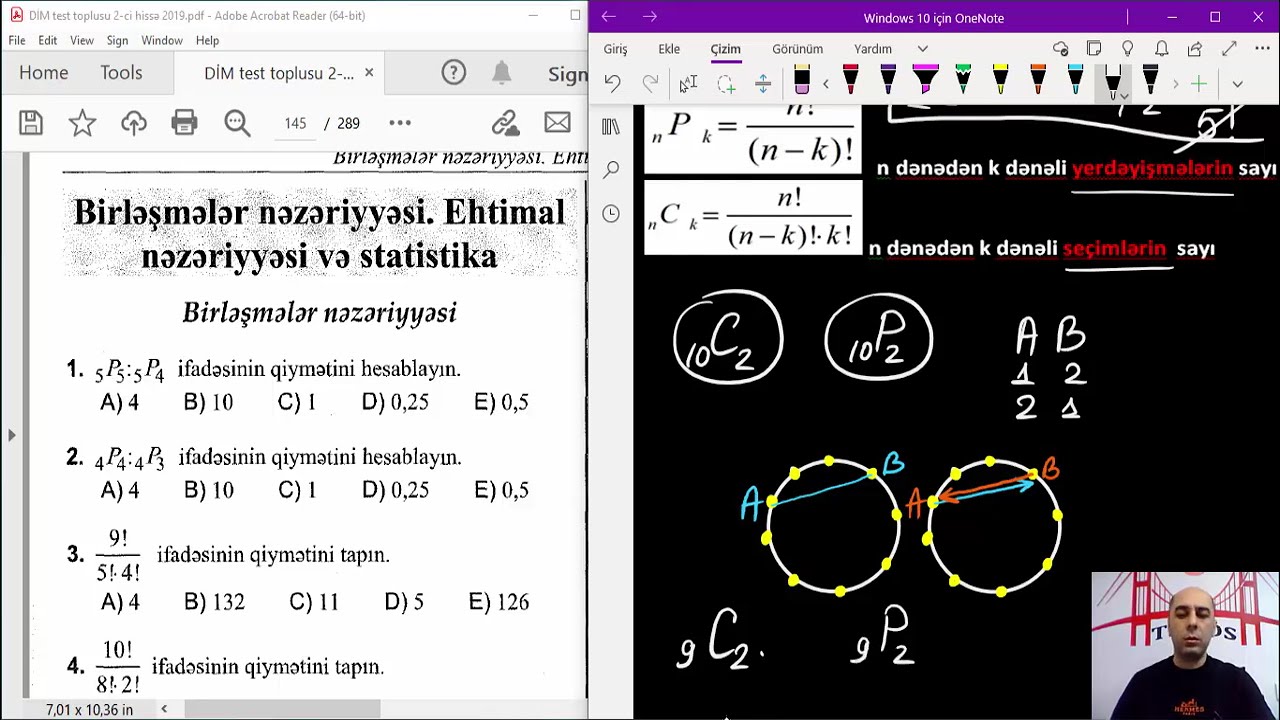Click the Sign In button in Acrobat
Screen dimensions: 1280x720
click(x=568, y=73)
